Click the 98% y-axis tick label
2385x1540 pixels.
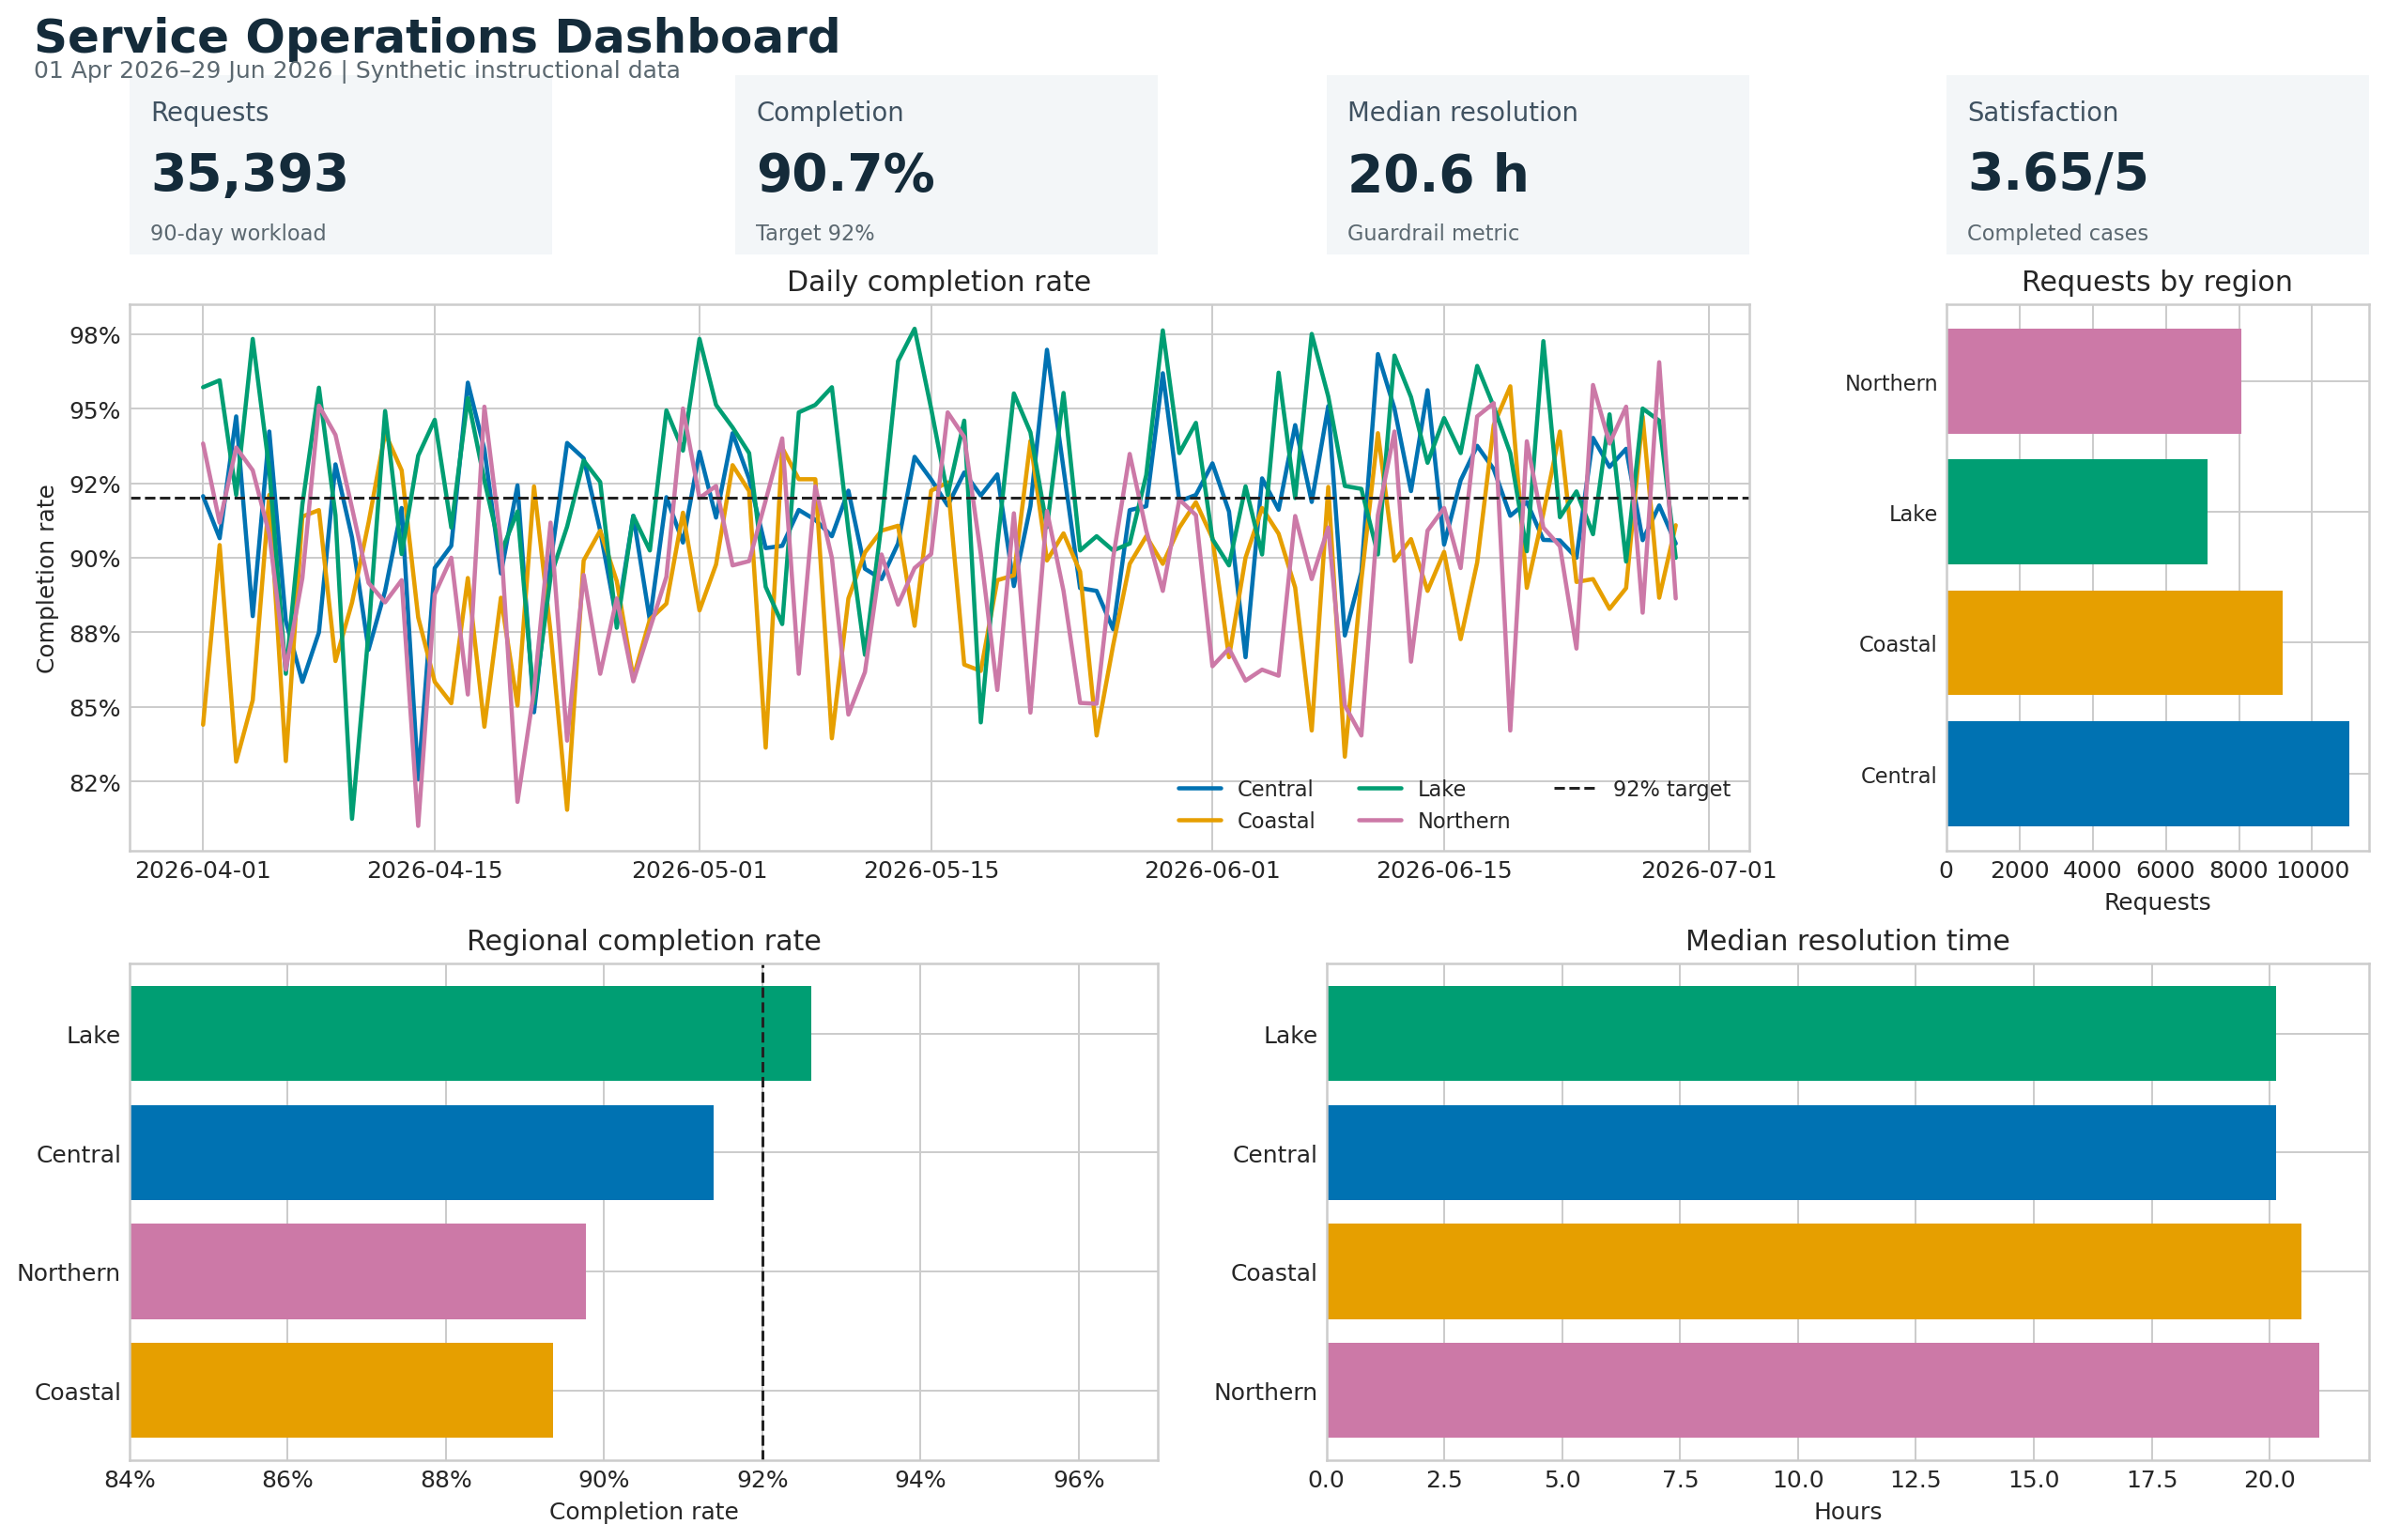pos(95,336)
